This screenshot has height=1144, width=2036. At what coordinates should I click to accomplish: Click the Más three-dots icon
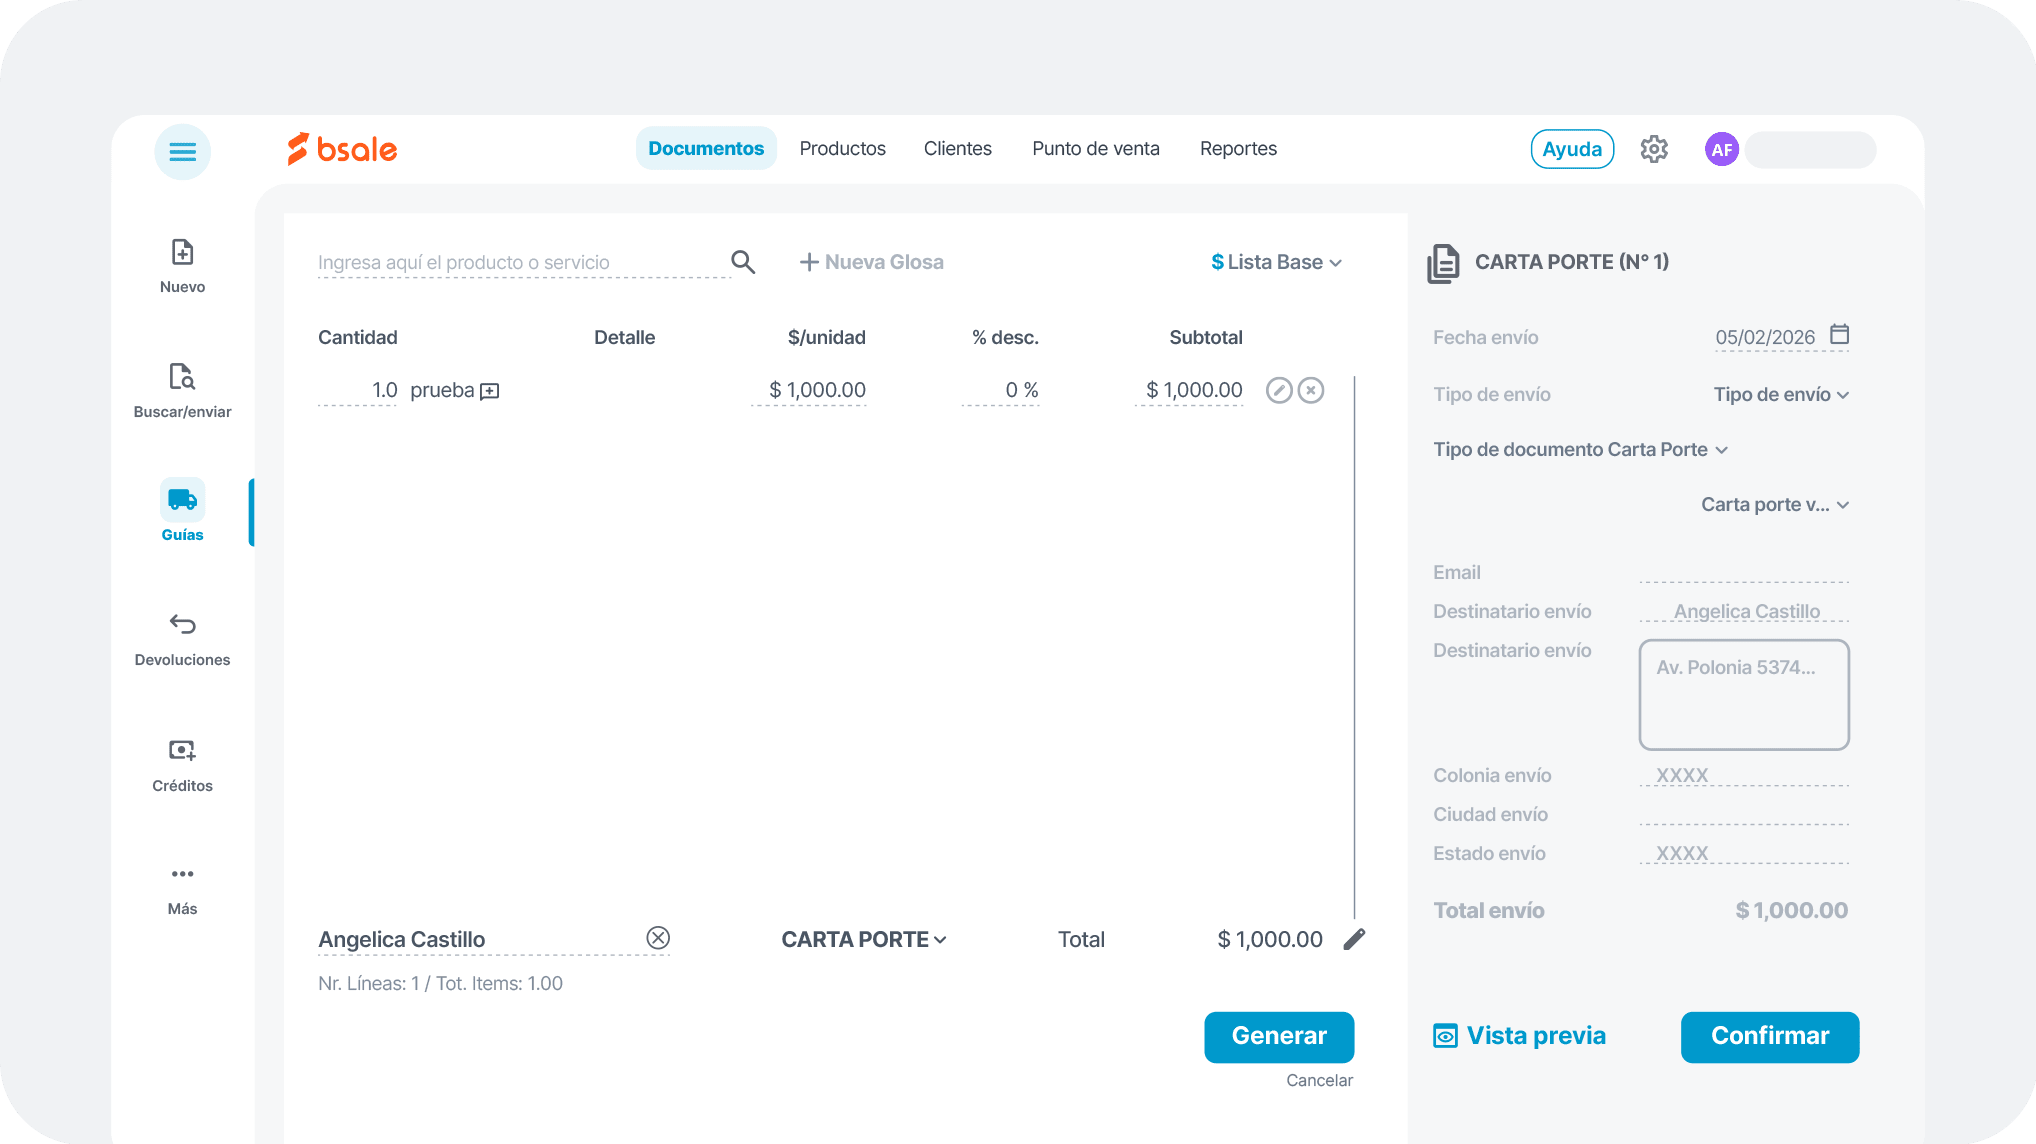tap(182, 874)
